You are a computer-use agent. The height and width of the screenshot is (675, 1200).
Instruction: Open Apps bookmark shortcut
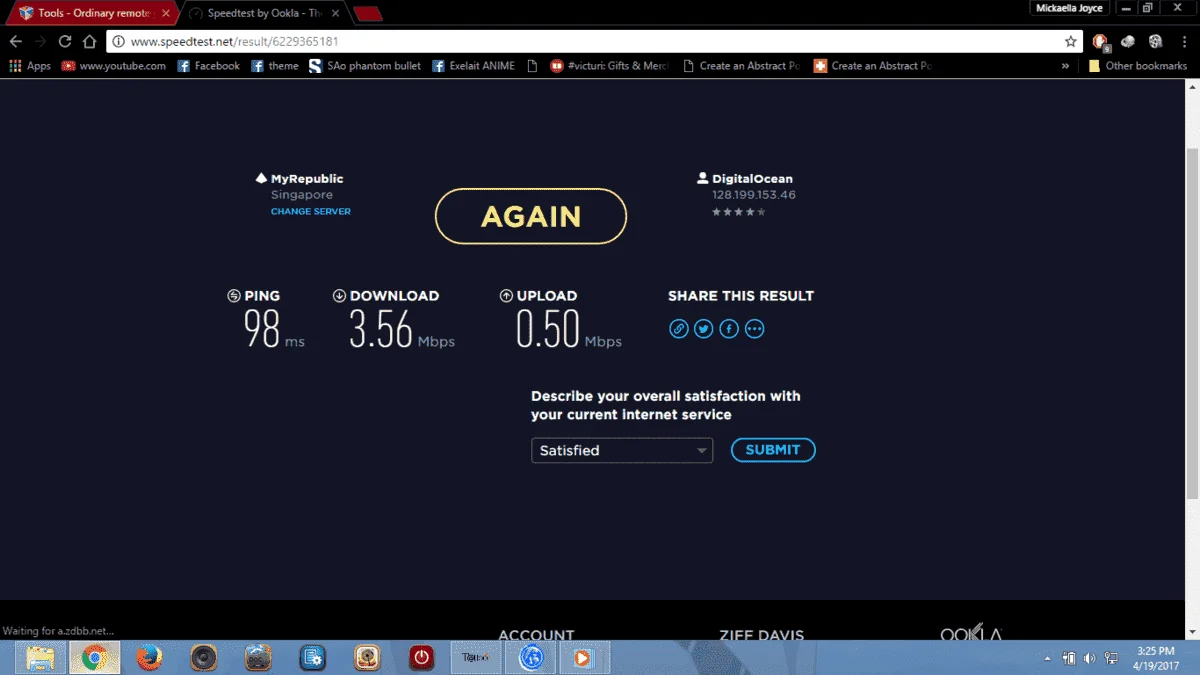point(29,66)
